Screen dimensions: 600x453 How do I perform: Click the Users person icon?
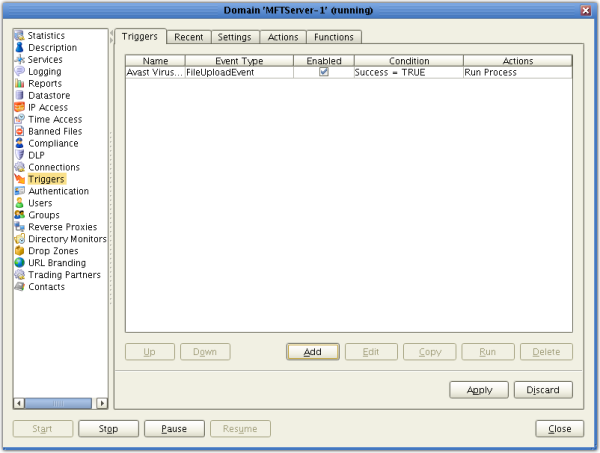(19, 203)
